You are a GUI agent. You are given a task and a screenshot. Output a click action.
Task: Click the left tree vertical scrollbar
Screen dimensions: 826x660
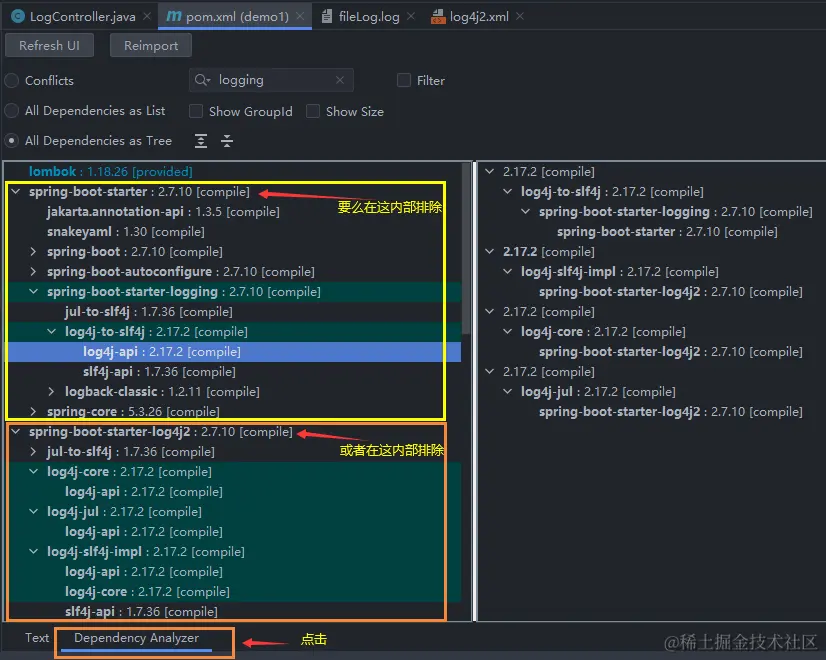(466, 248)
